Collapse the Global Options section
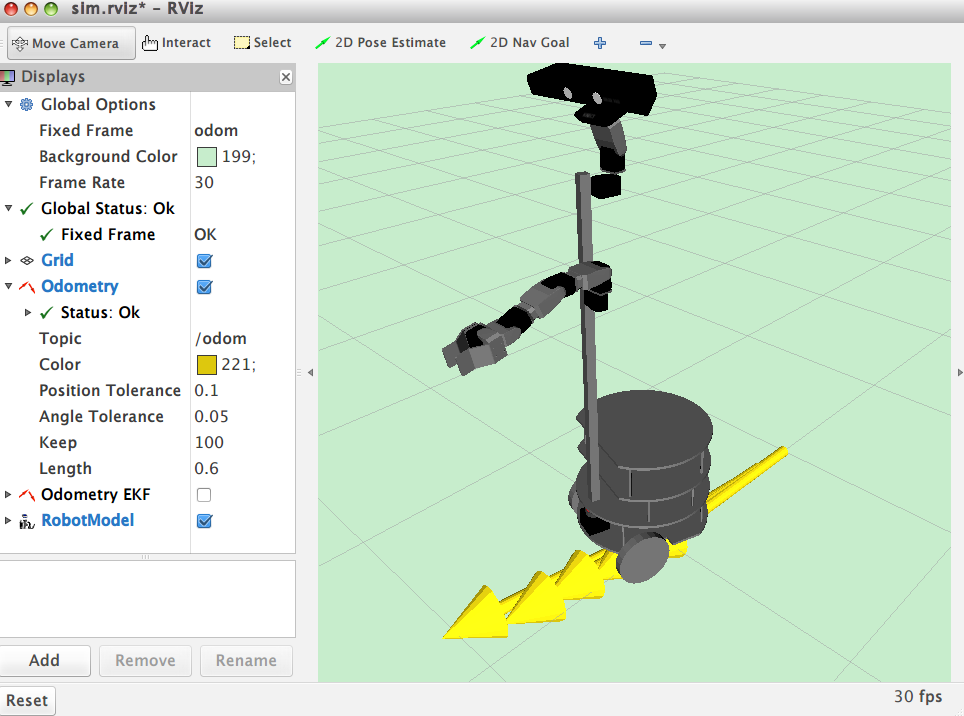The height and width of the screenshot is (716, 964). point(9,104)
